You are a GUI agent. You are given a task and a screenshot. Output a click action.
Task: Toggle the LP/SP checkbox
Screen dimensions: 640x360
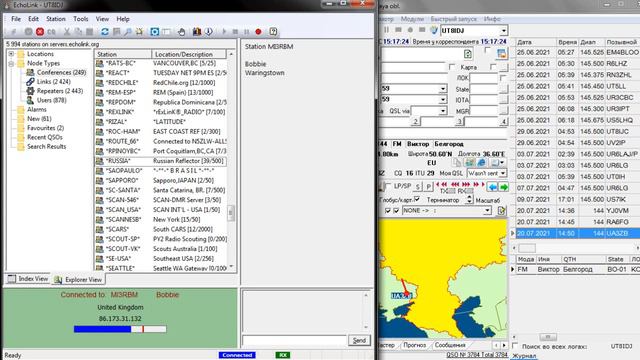(x=388, y=186)
